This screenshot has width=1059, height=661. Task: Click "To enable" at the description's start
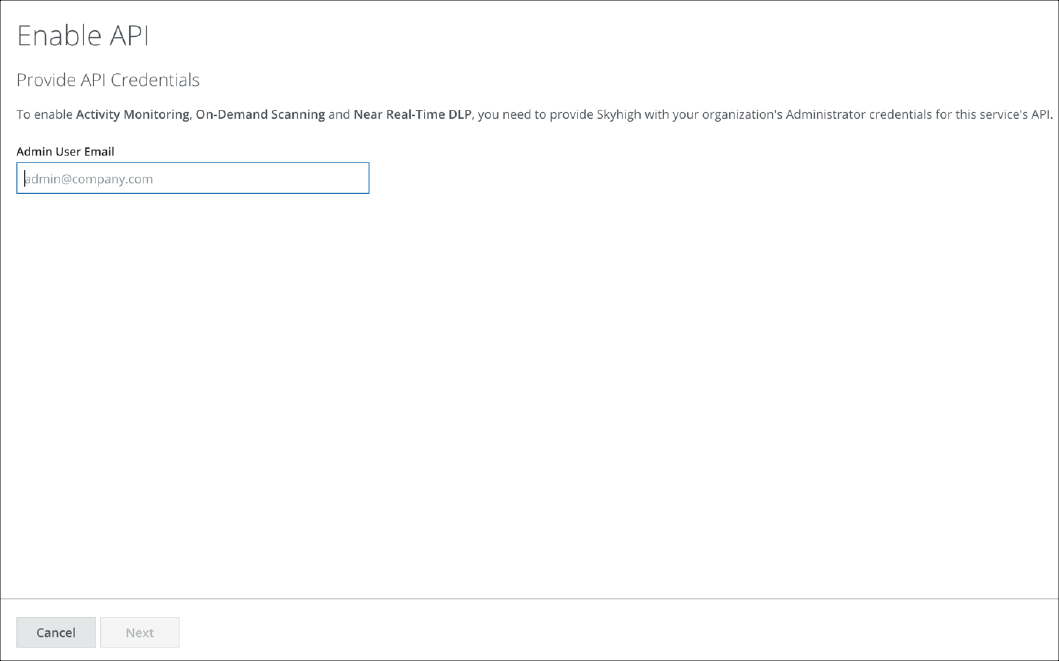tap(44, 115)
